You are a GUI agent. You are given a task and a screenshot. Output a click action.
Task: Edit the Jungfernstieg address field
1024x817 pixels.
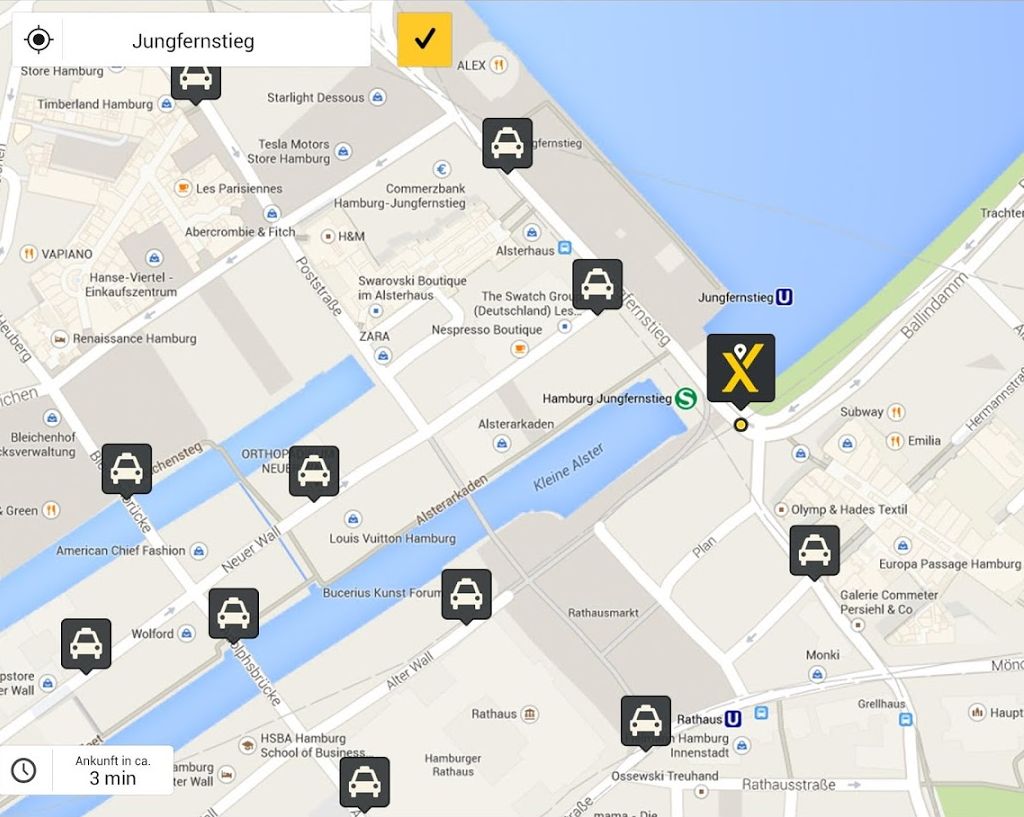click(216, 40)
